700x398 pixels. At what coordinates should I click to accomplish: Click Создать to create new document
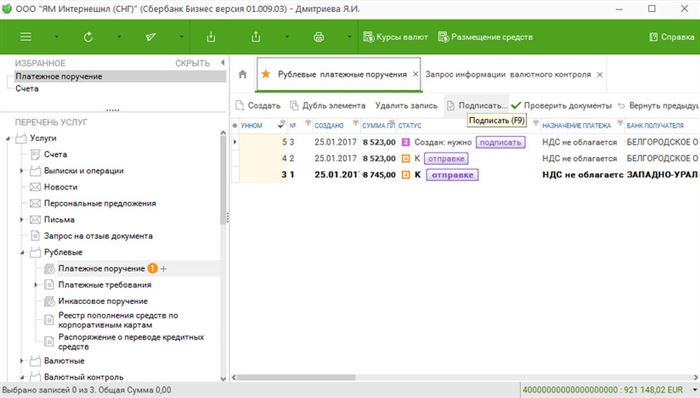click(x=258, y=106)
